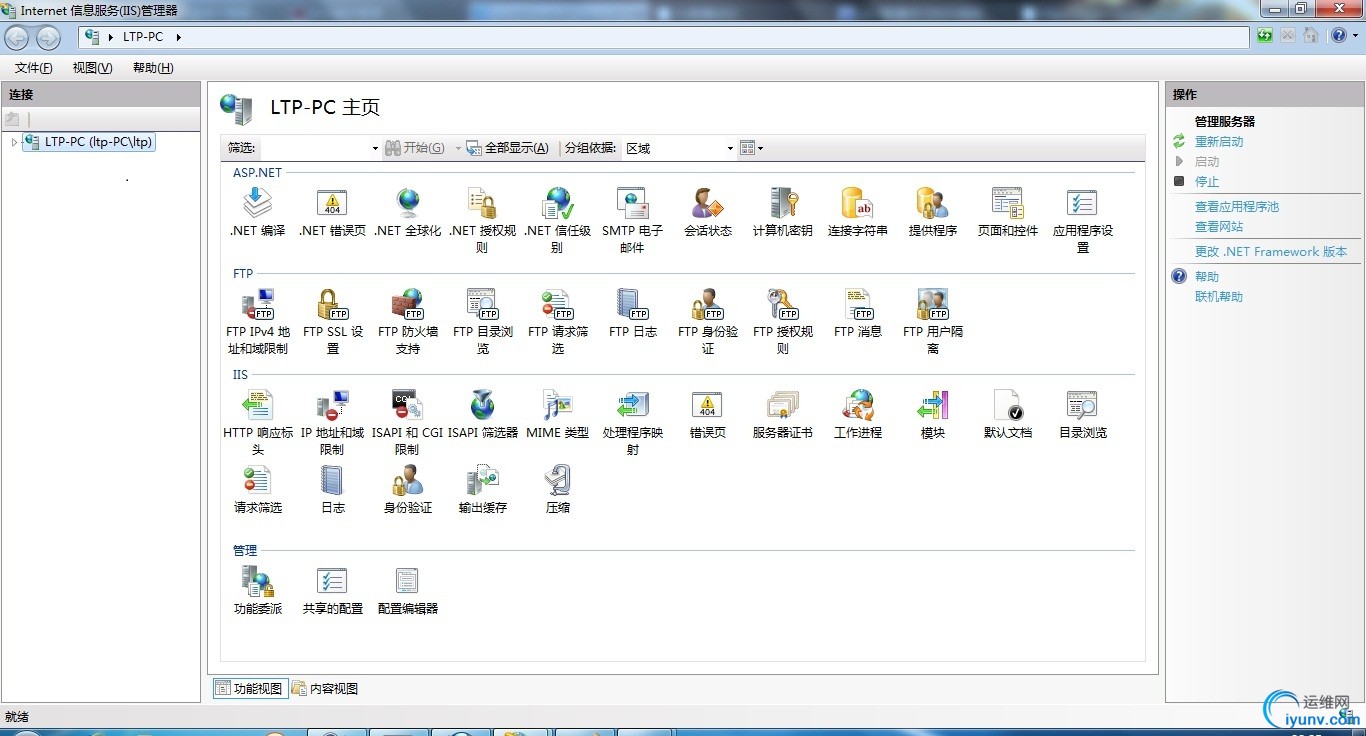Click 联机帮助 link
The height and width of the screenshot is (736, 1366).
click(x=1219, y=297)
